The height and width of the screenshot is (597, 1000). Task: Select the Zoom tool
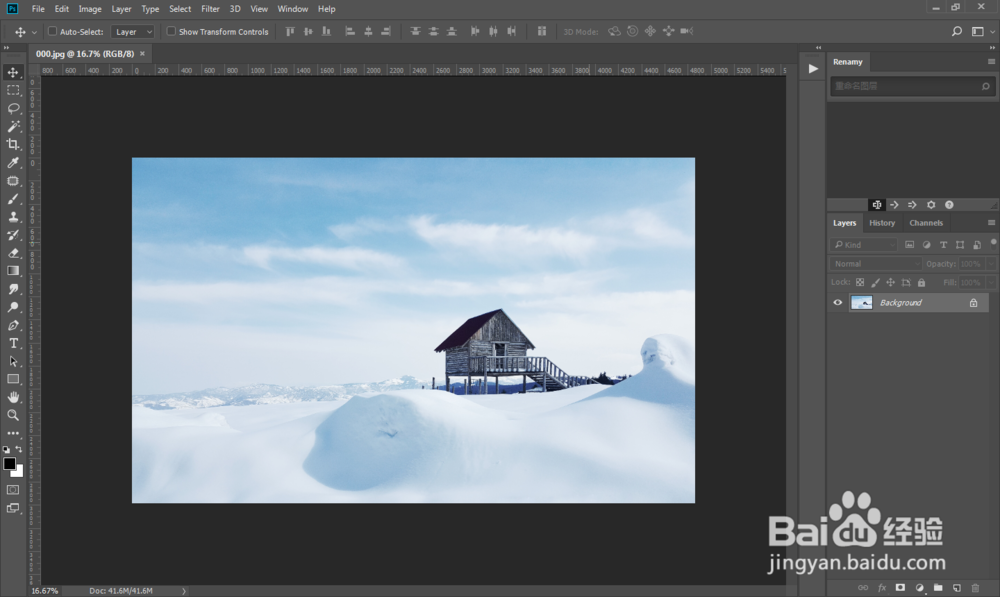tap(14, 414)
